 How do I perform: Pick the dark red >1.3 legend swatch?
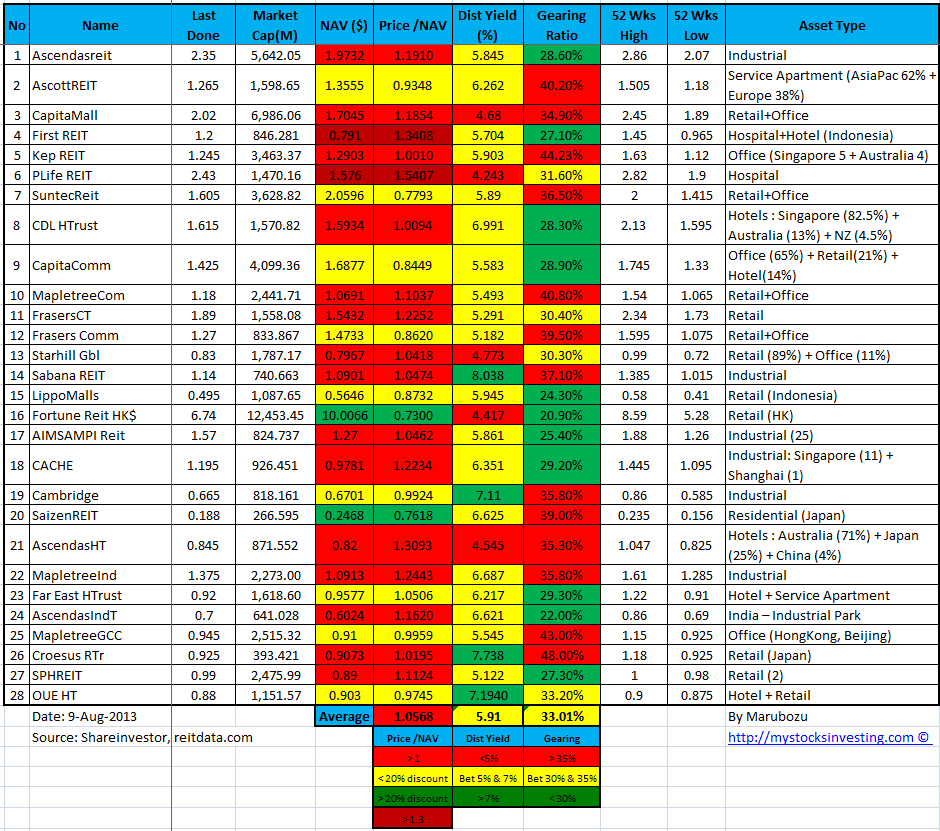click(x=412, y=818)
